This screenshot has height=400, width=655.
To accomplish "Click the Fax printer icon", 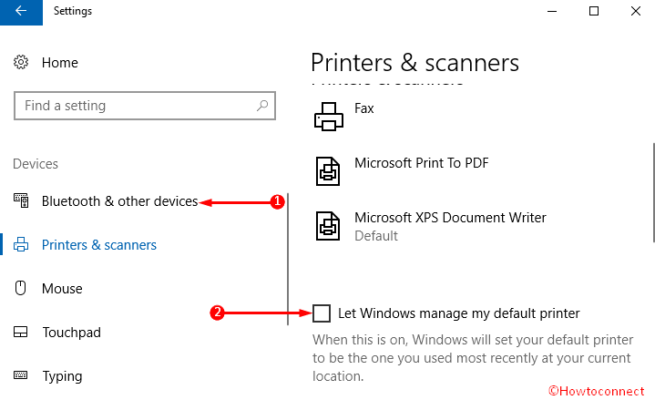I will 328,116.
